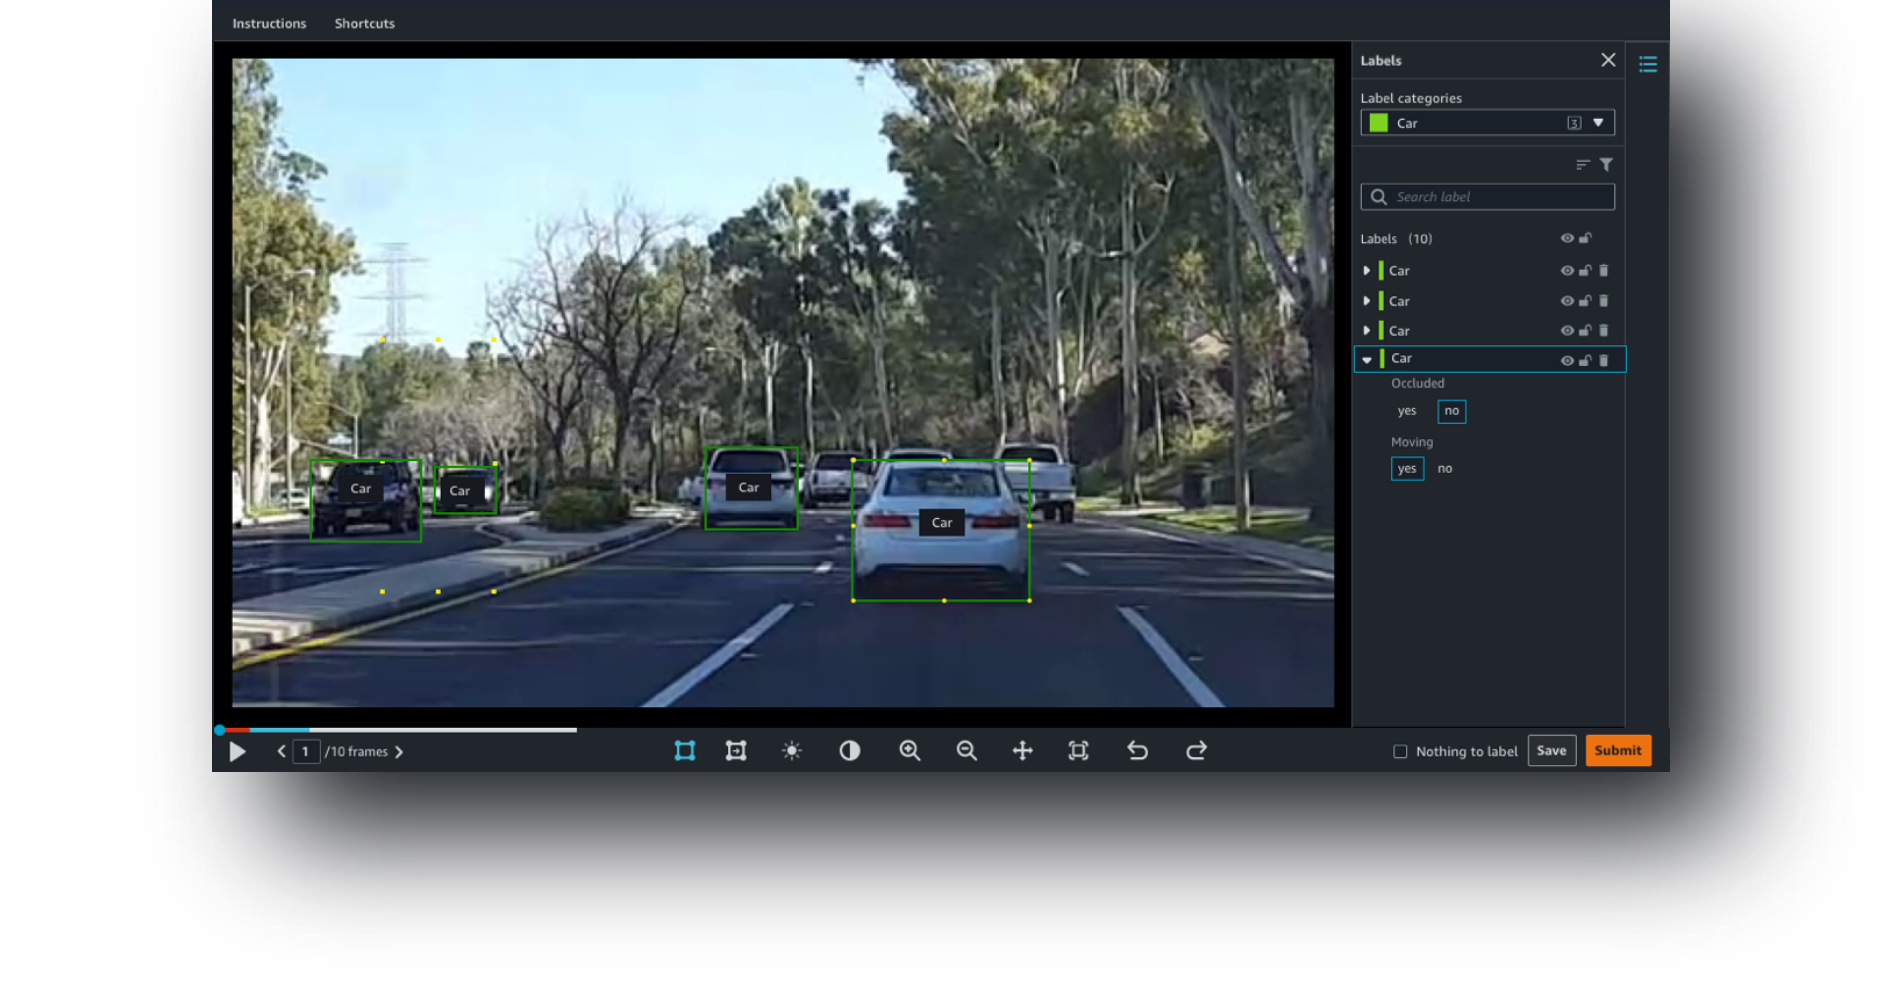Click the orange Submit button
The image size is (1886, 1002).
pos(1617,751)
